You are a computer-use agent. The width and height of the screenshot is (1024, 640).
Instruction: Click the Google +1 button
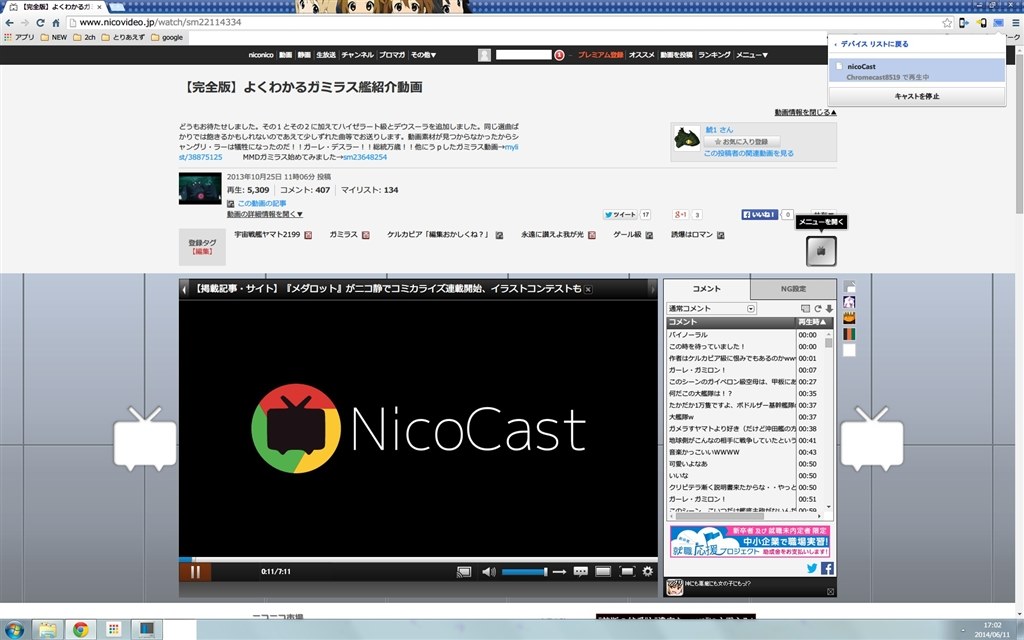point(680,215)
